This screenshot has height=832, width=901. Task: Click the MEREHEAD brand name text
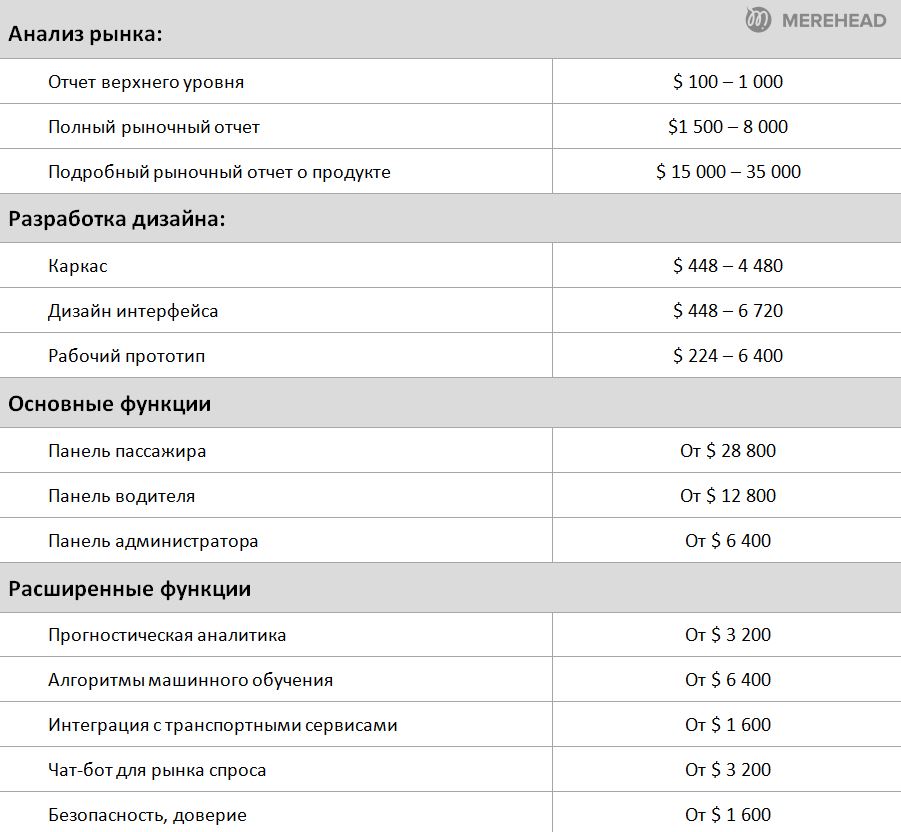(833, 20)
